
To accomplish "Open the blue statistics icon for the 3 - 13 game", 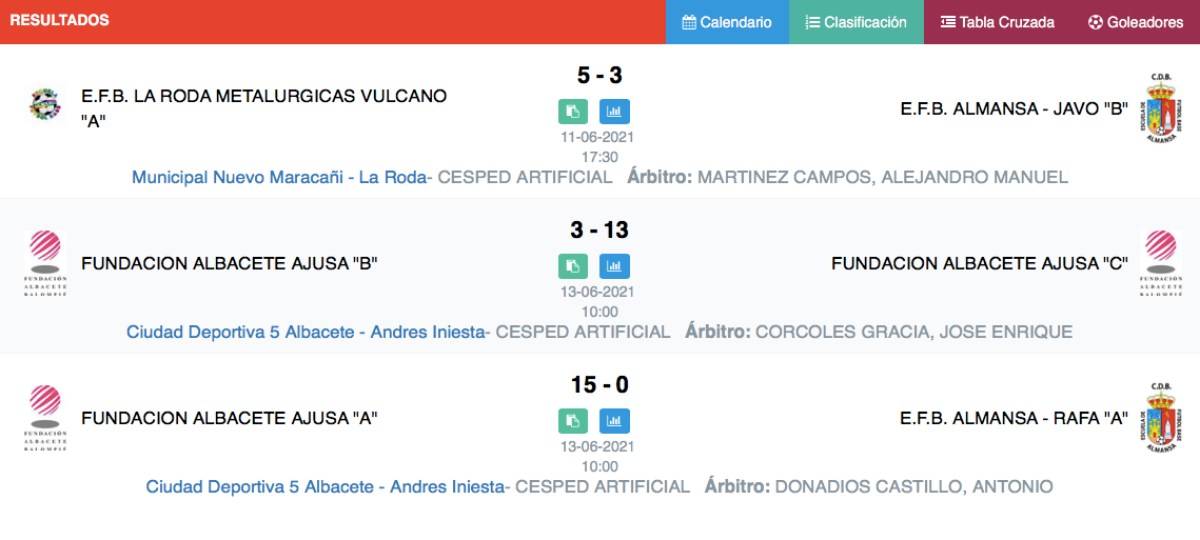I will coord(615,266).
